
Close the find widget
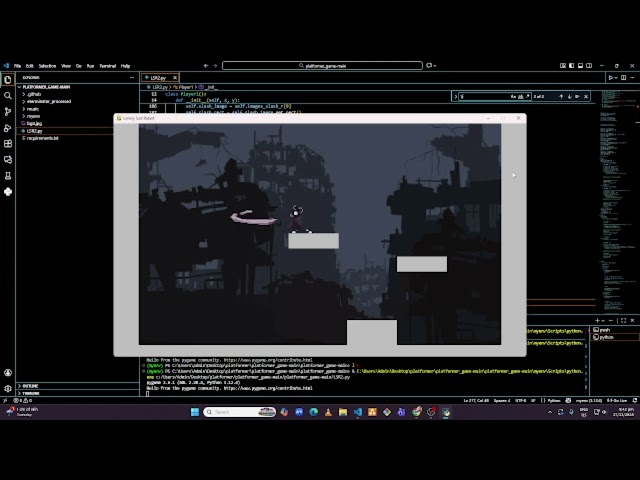586,97
